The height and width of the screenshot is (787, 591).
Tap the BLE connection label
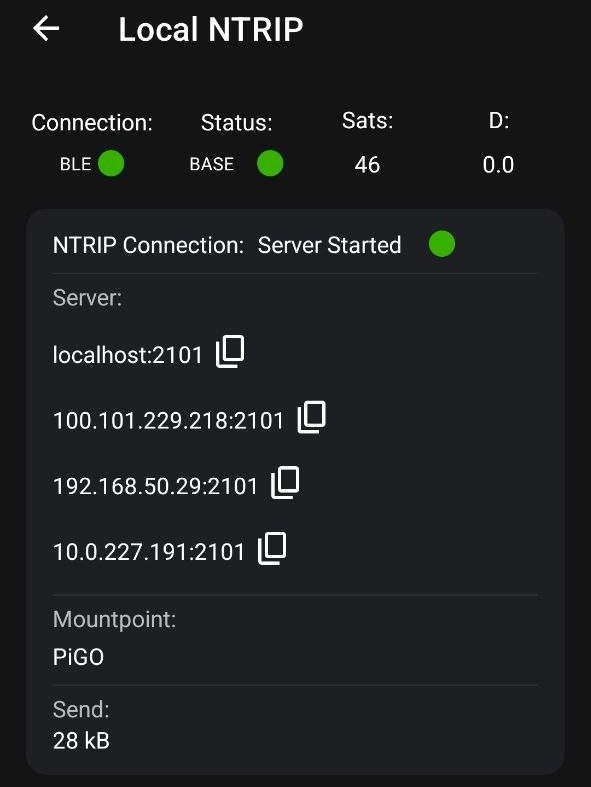click(x=75, y=164)
